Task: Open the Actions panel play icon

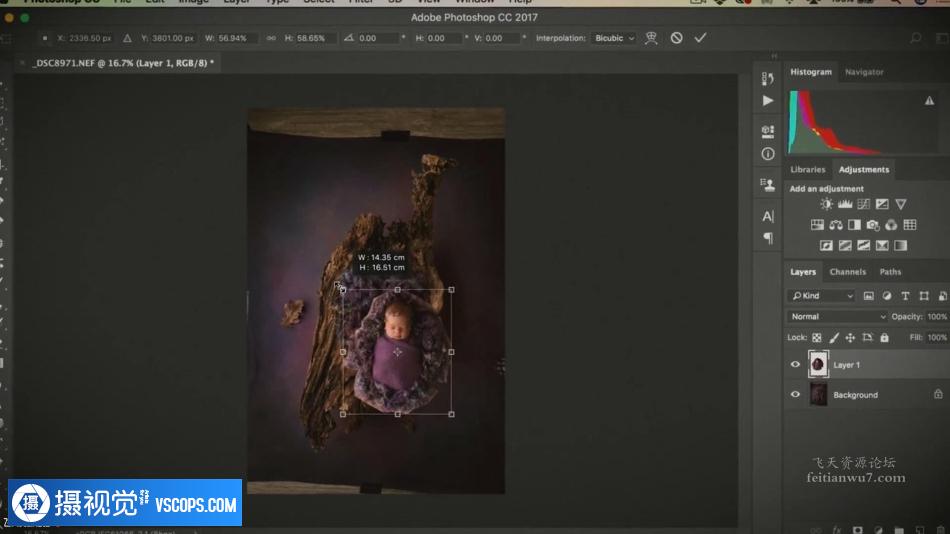Action: [x=768, y=101]
